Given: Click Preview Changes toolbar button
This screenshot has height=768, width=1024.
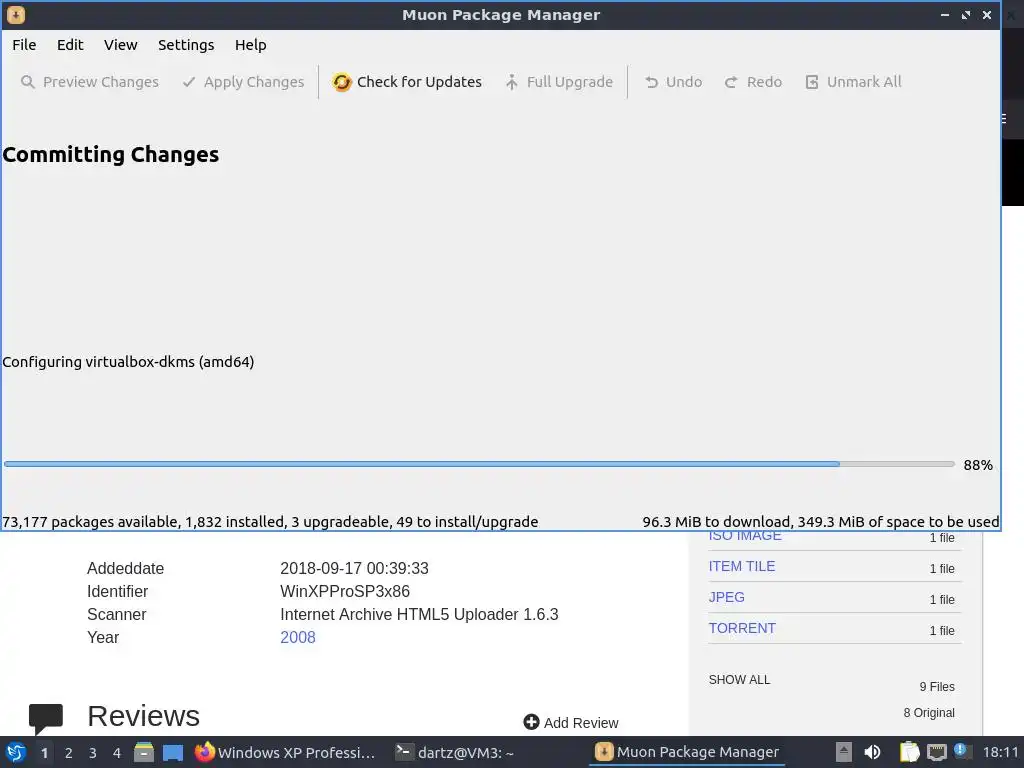Looking at the screenshot, I should pyautogui.click(x=90, y=82).
